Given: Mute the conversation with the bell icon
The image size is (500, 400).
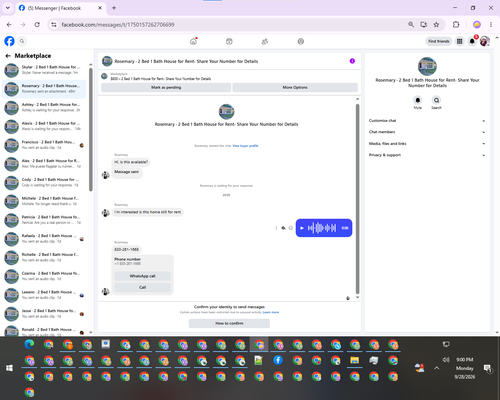Looking at the screenshot, I should click(x=418, y=100).
